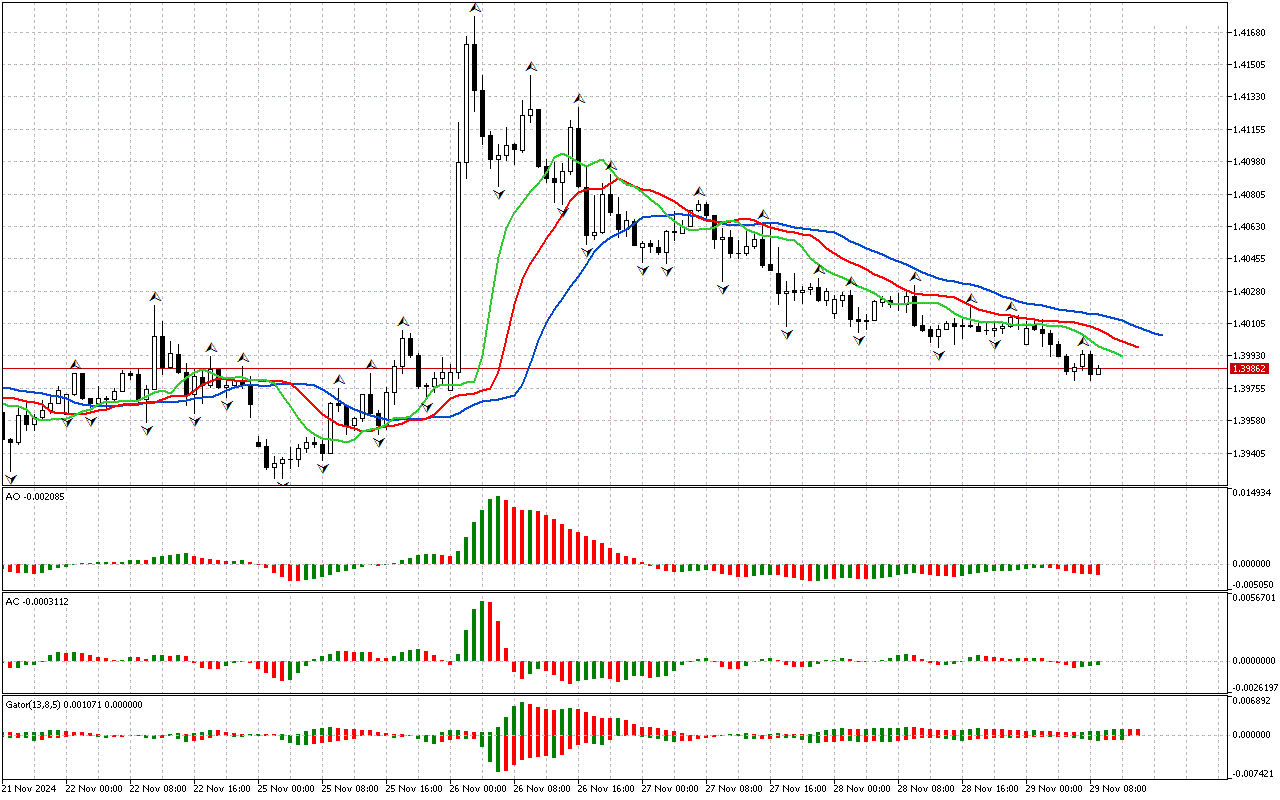This screenshot has width=1280, height=800.
Task: Click the 22 Nov 08:00 time label
Action: click(158, 789)
